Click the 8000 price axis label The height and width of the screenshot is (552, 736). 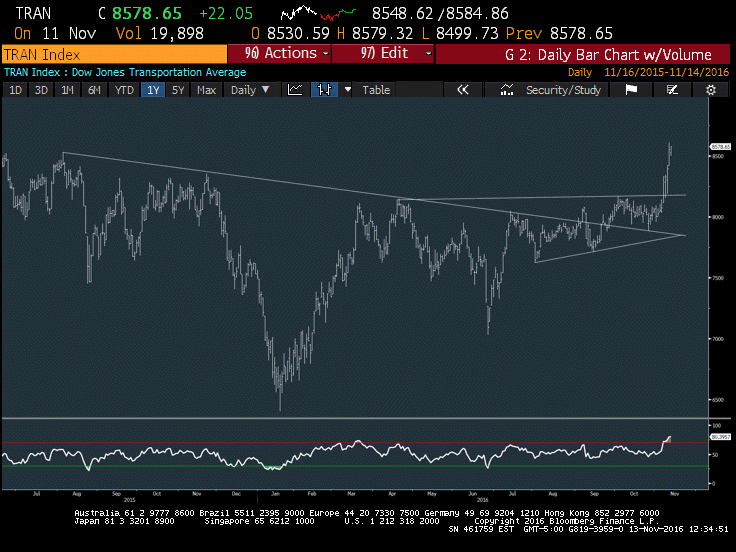coord(718,217)
